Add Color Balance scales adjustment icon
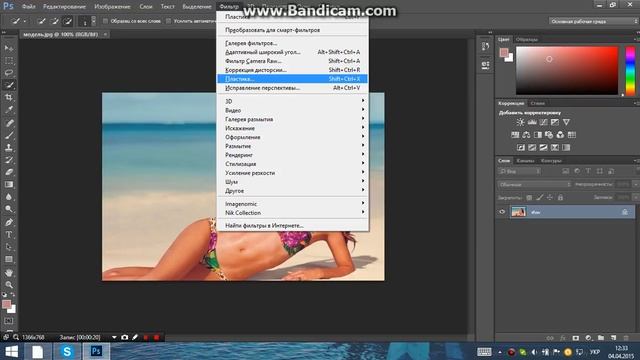The height and width of the screenshot is (360, 640). coord(527,135)
